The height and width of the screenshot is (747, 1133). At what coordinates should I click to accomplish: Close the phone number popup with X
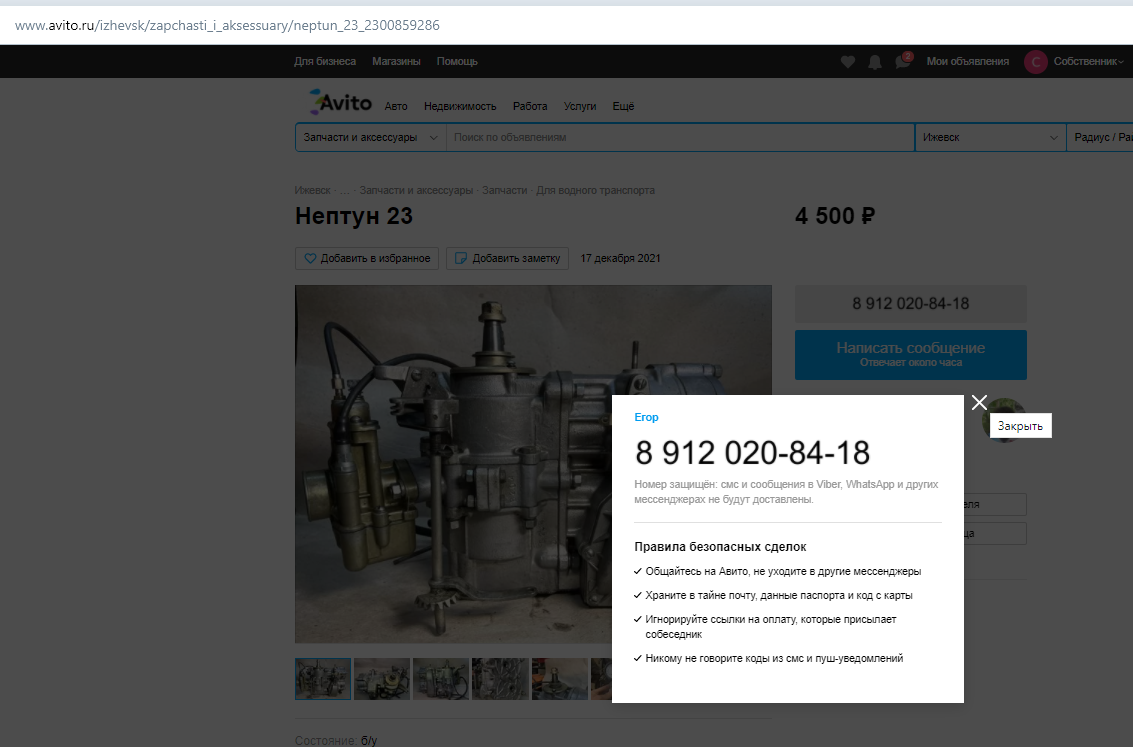tap(979, 402)
